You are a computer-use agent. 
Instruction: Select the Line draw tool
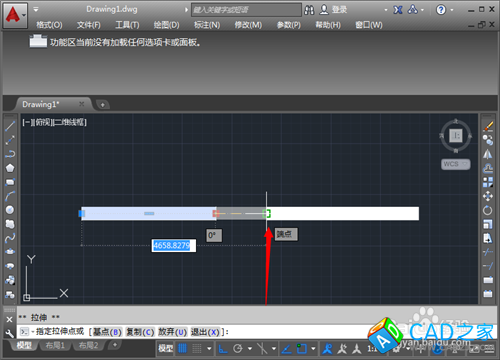pyautogui.click(x=10, y=126)
